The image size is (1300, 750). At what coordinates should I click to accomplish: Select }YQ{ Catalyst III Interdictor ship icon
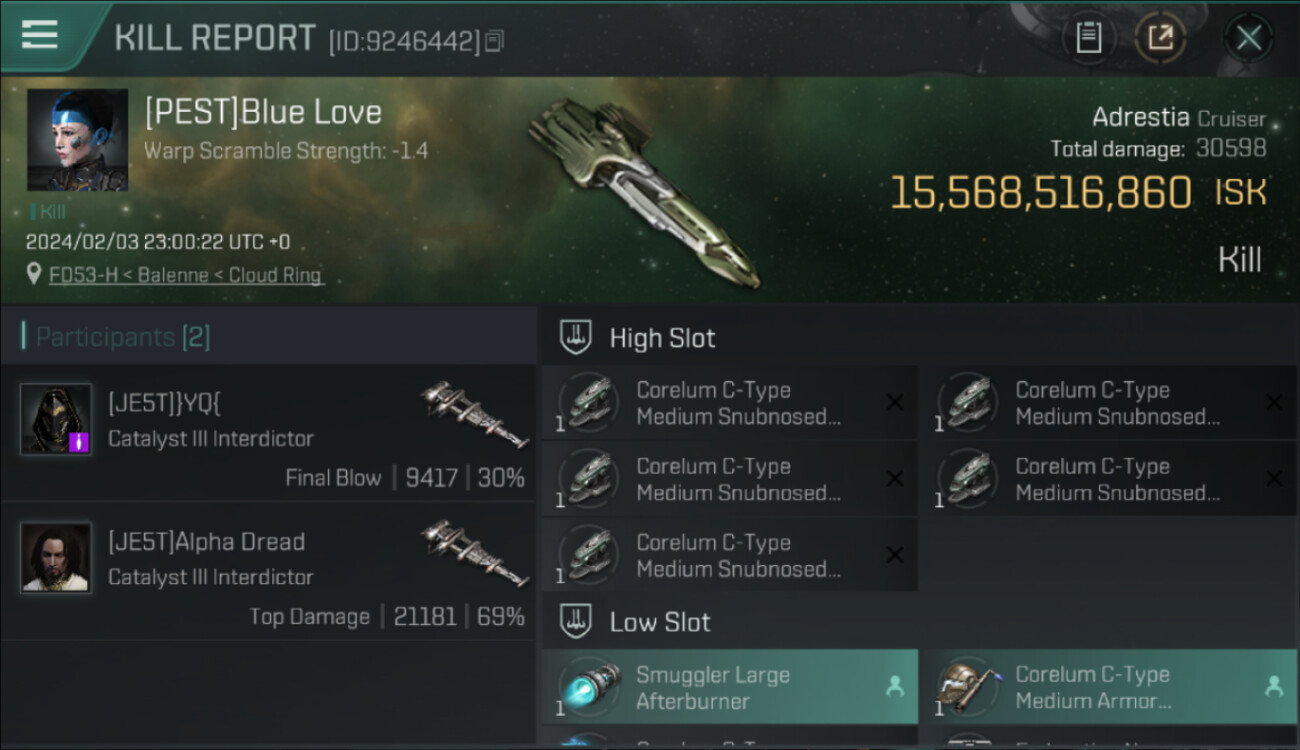475,414
